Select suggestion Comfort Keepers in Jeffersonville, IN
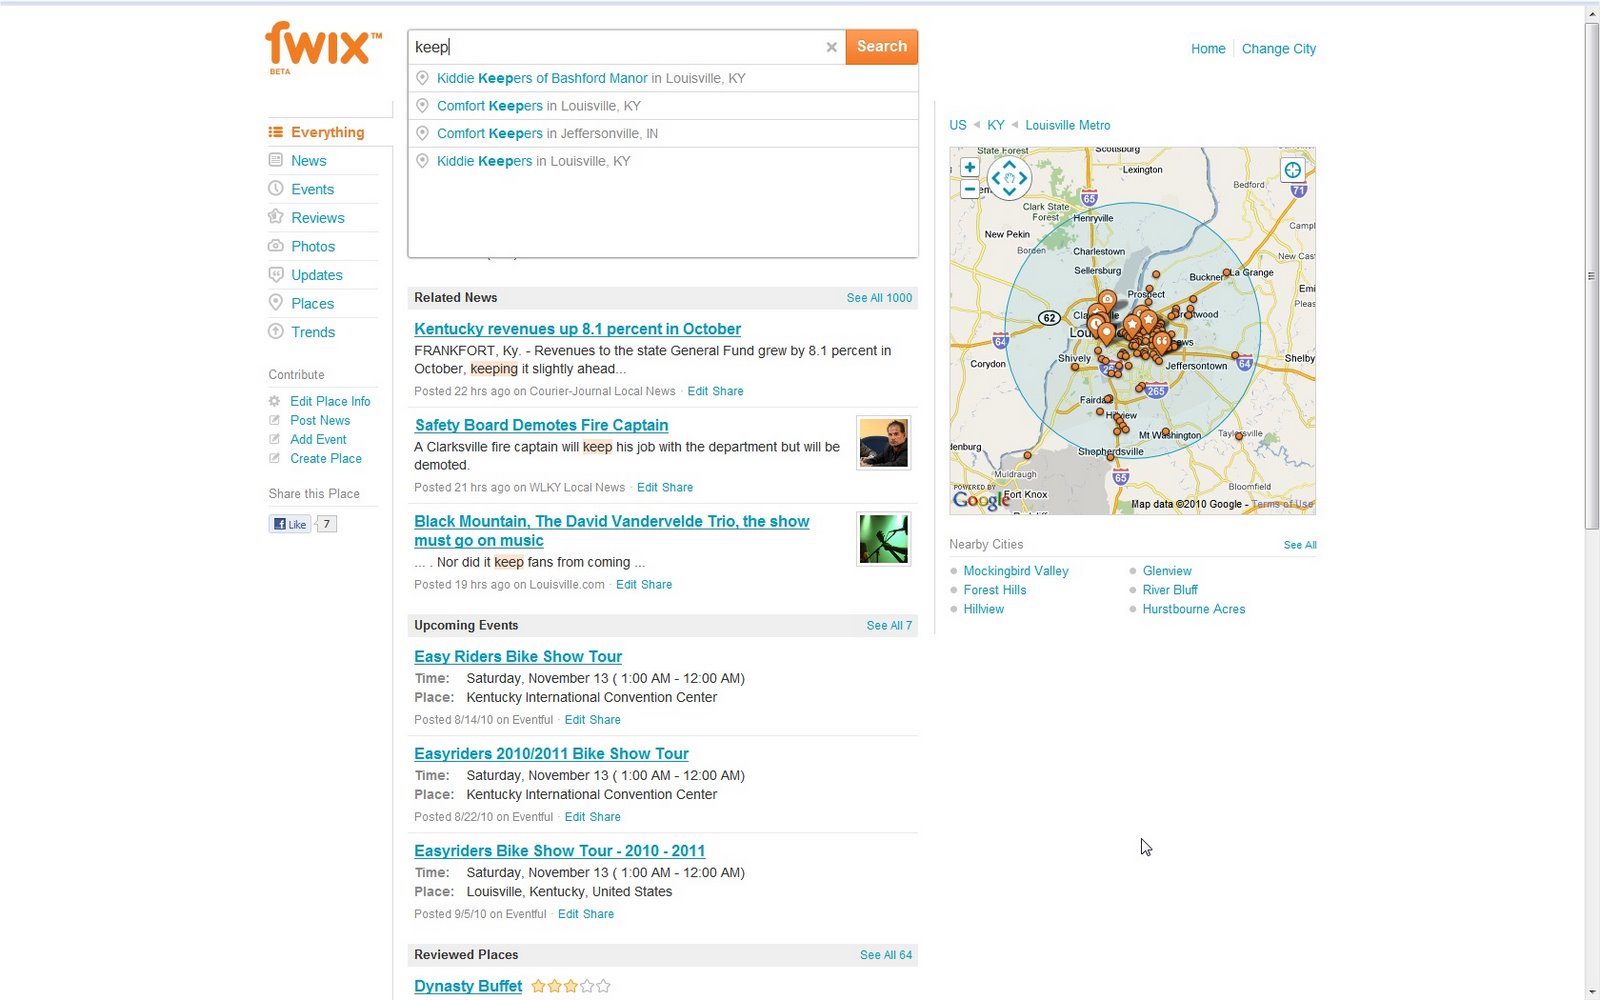This screenshot has width=1600, height=1000. (x=663, y=133)
